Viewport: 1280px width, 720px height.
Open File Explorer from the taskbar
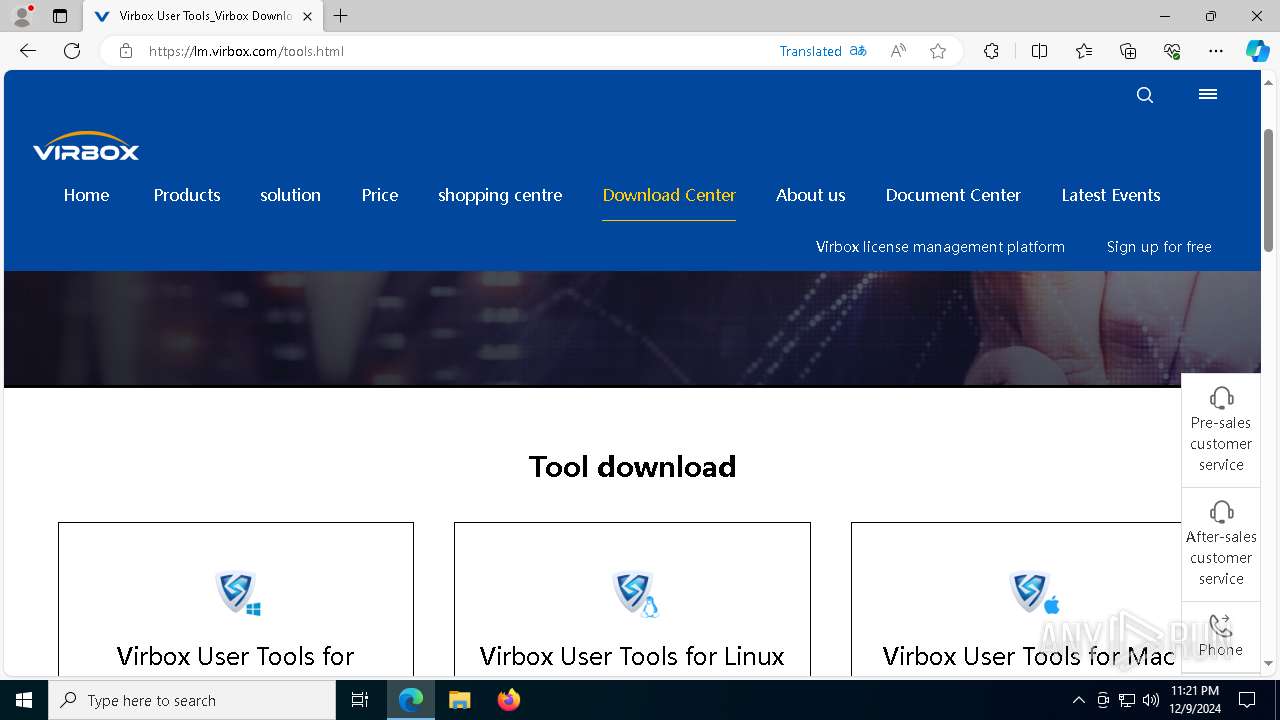[459, 700]
